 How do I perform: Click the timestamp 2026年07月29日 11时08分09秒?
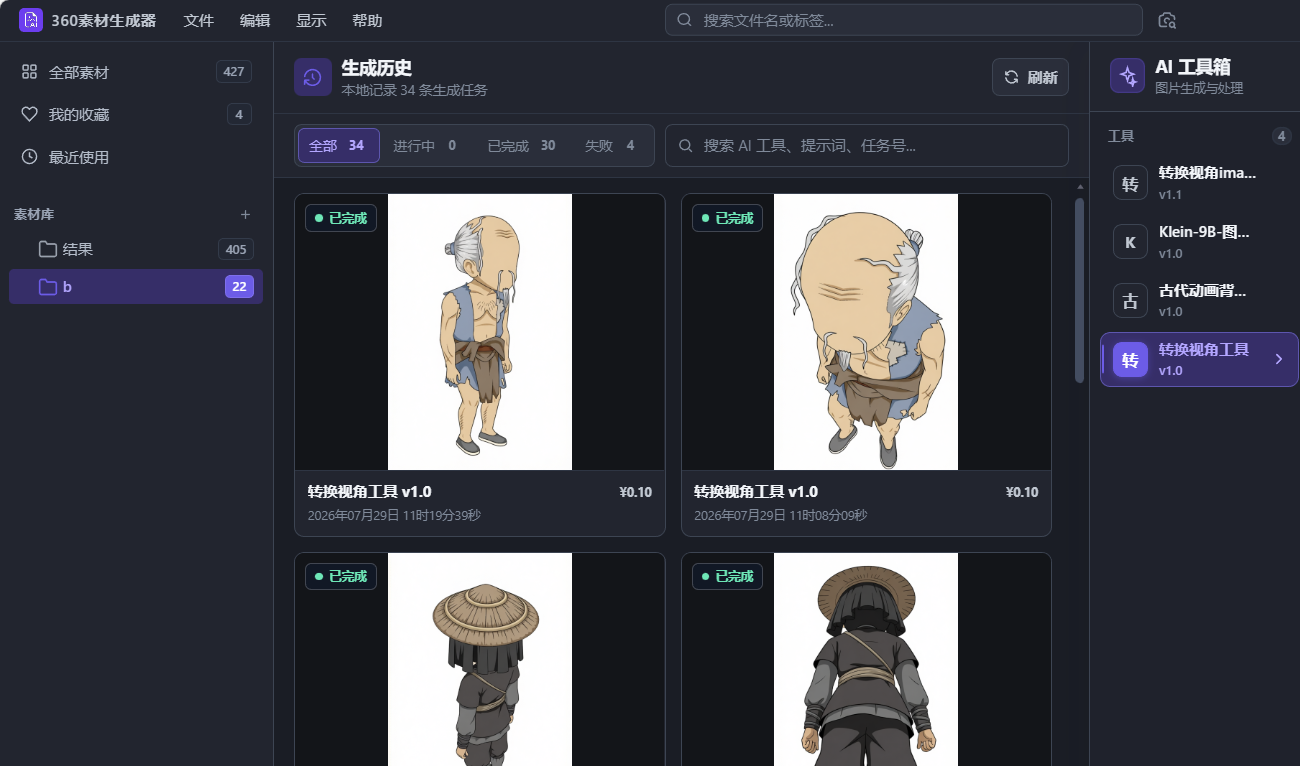pos(780,516)
